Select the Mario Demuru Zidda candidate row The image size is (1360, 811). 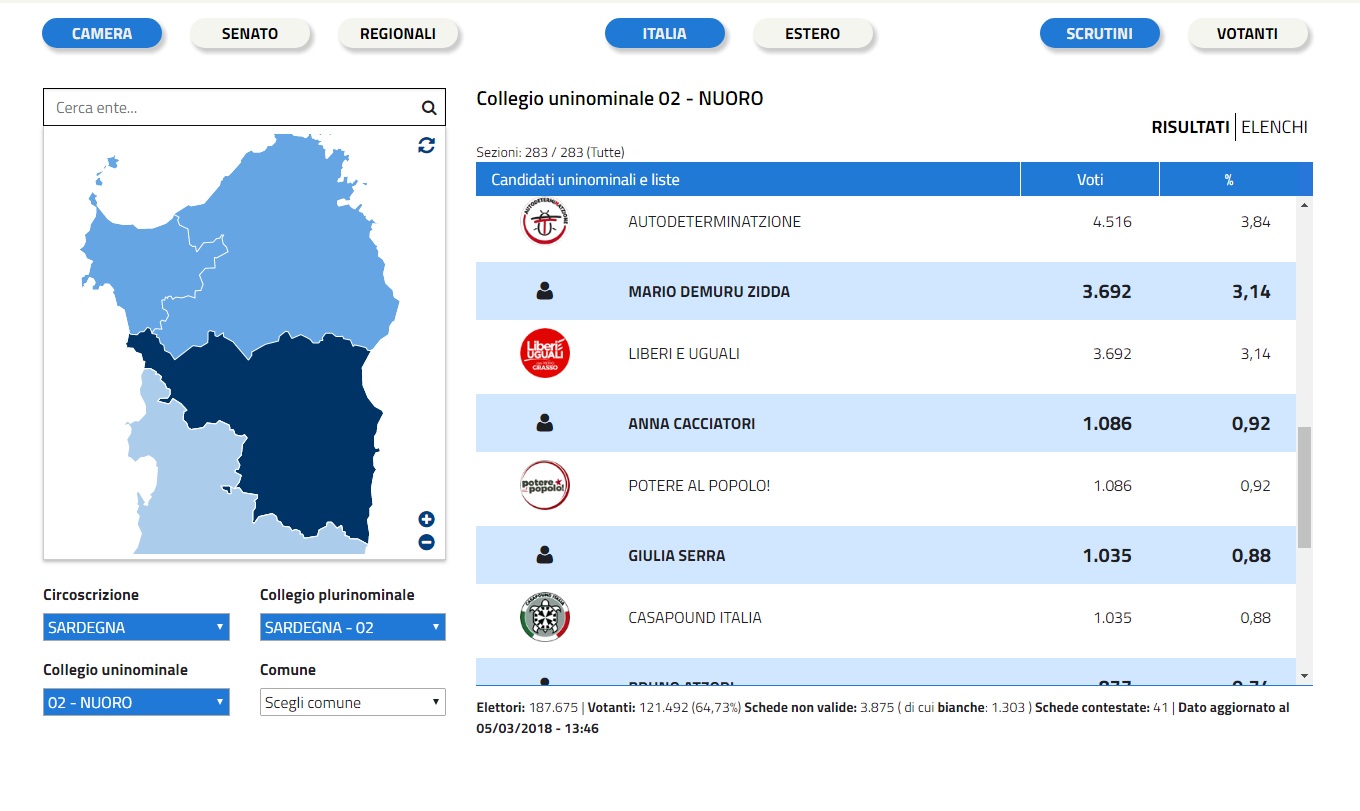click(x=886, y=291)
